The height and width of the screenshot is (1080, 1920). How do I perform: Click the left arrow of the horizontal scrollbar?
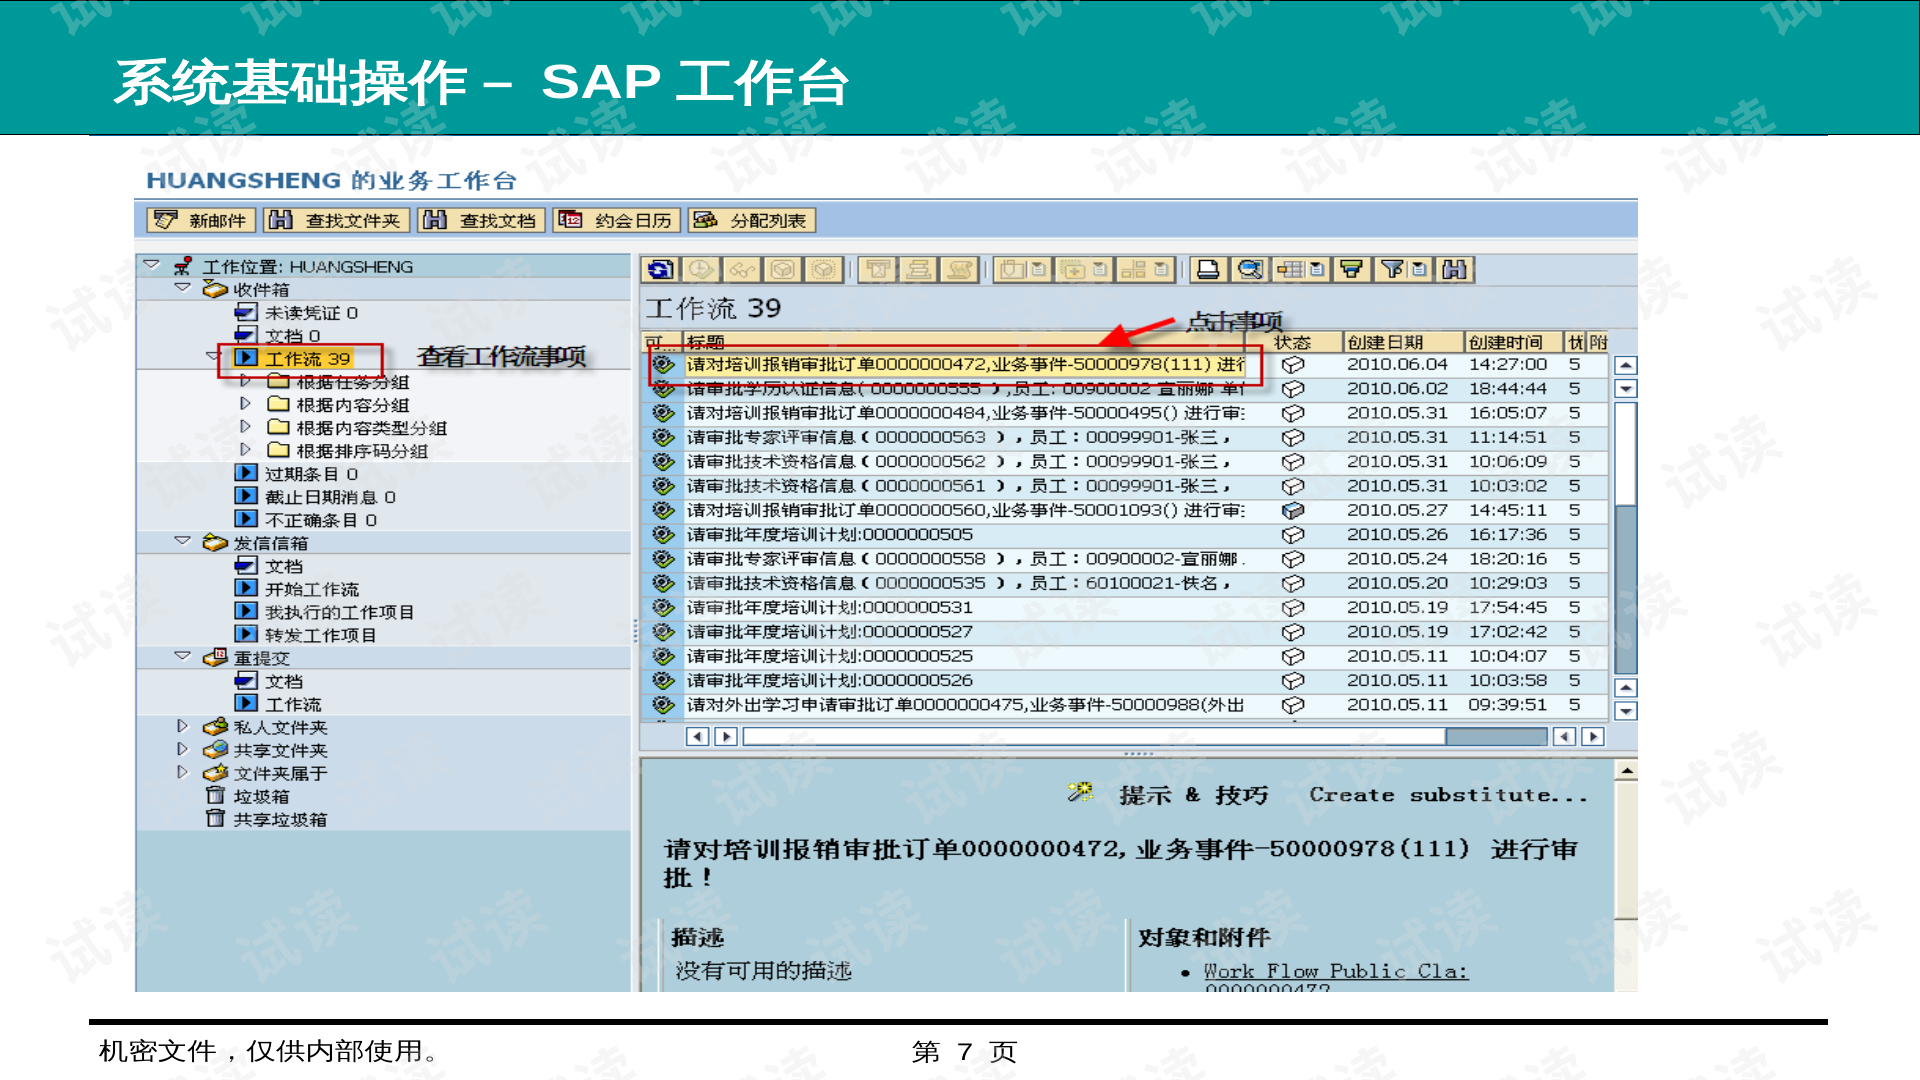[x=697, y=737]
